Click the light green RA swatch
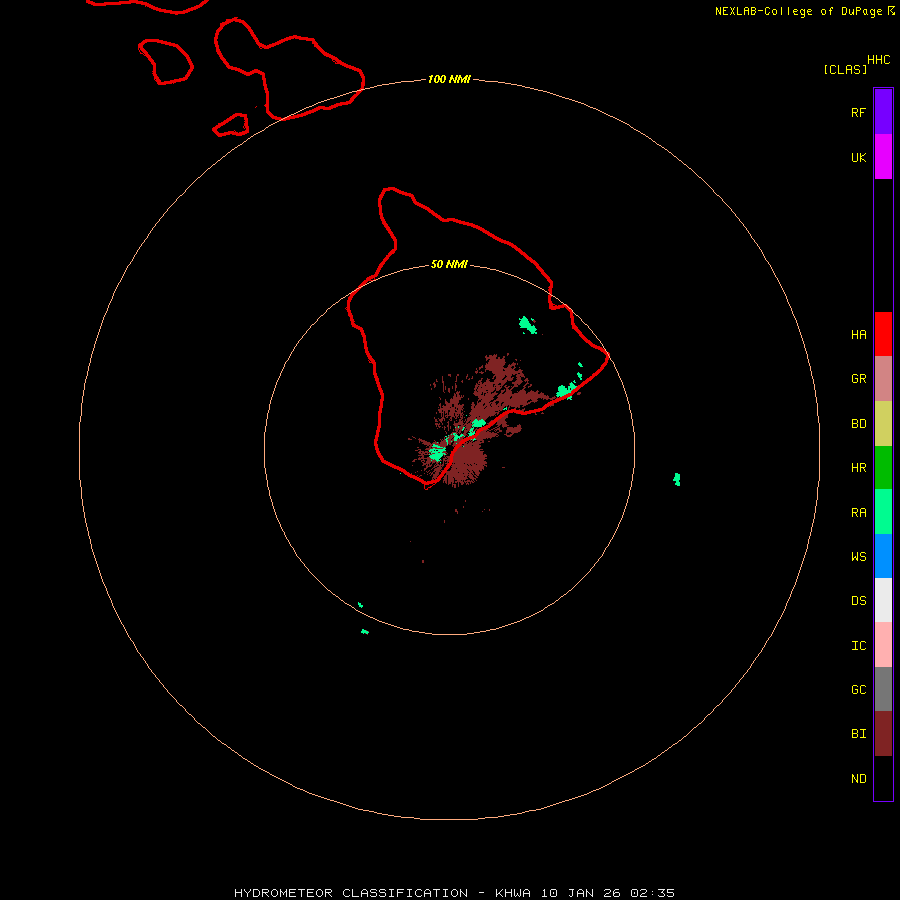Viewport: 900px width, 900px height. coord(883,512)
